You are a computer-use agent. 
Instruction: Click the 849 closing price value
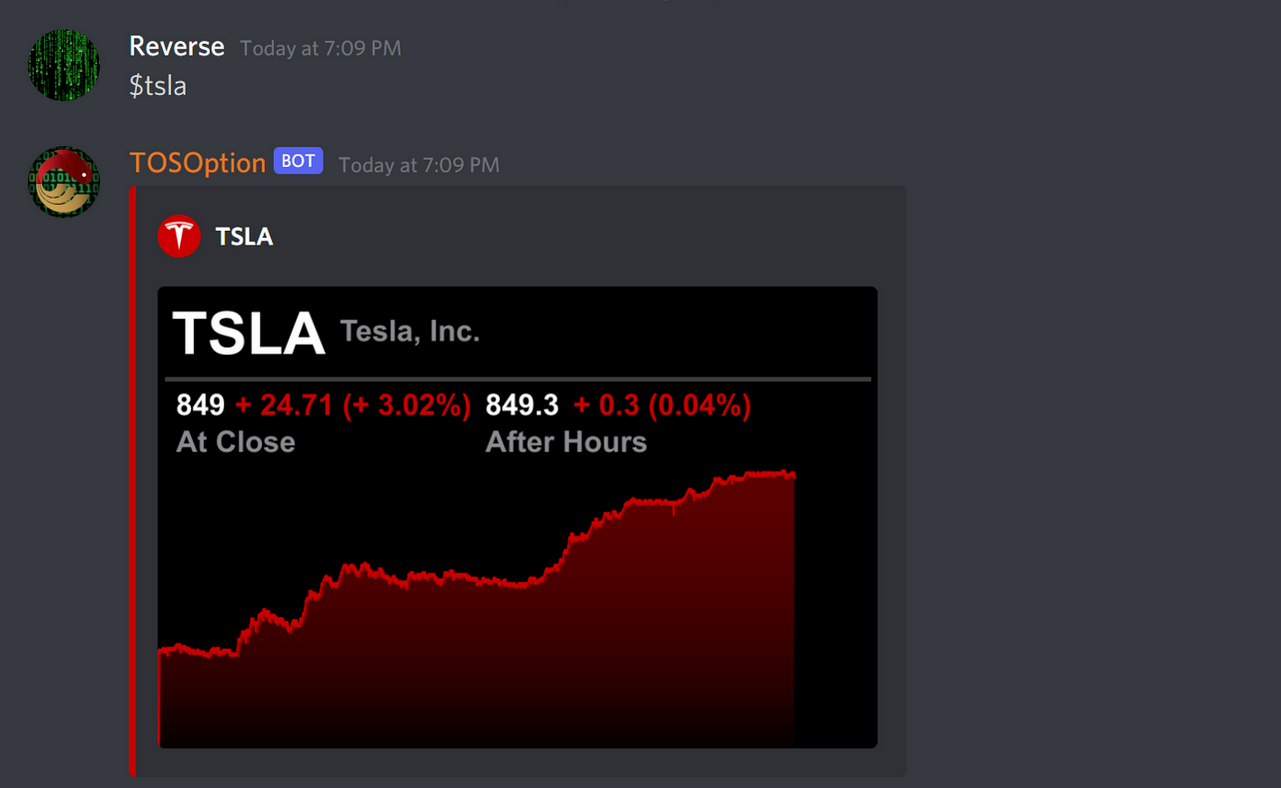pos(200,405)
